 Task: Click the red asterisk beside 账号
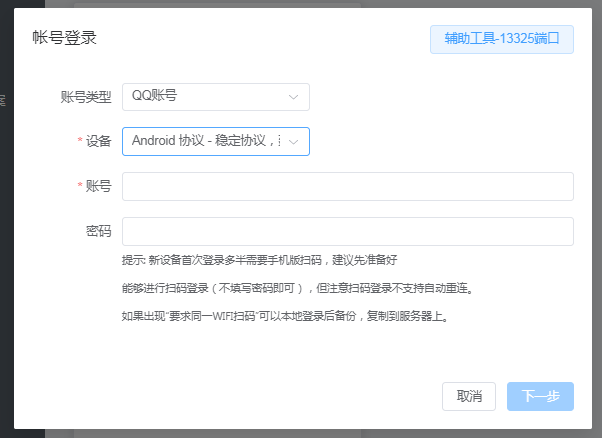pos(80,187)
